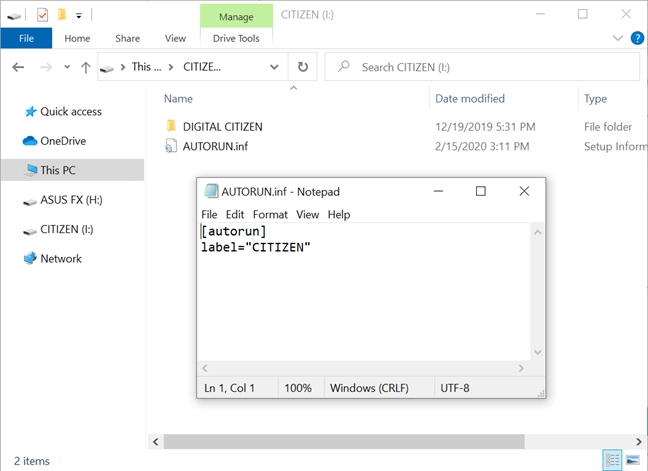Click the Search CITIZEN (I:) field
This screenshot has height=471, width=648.
(482, 67)
